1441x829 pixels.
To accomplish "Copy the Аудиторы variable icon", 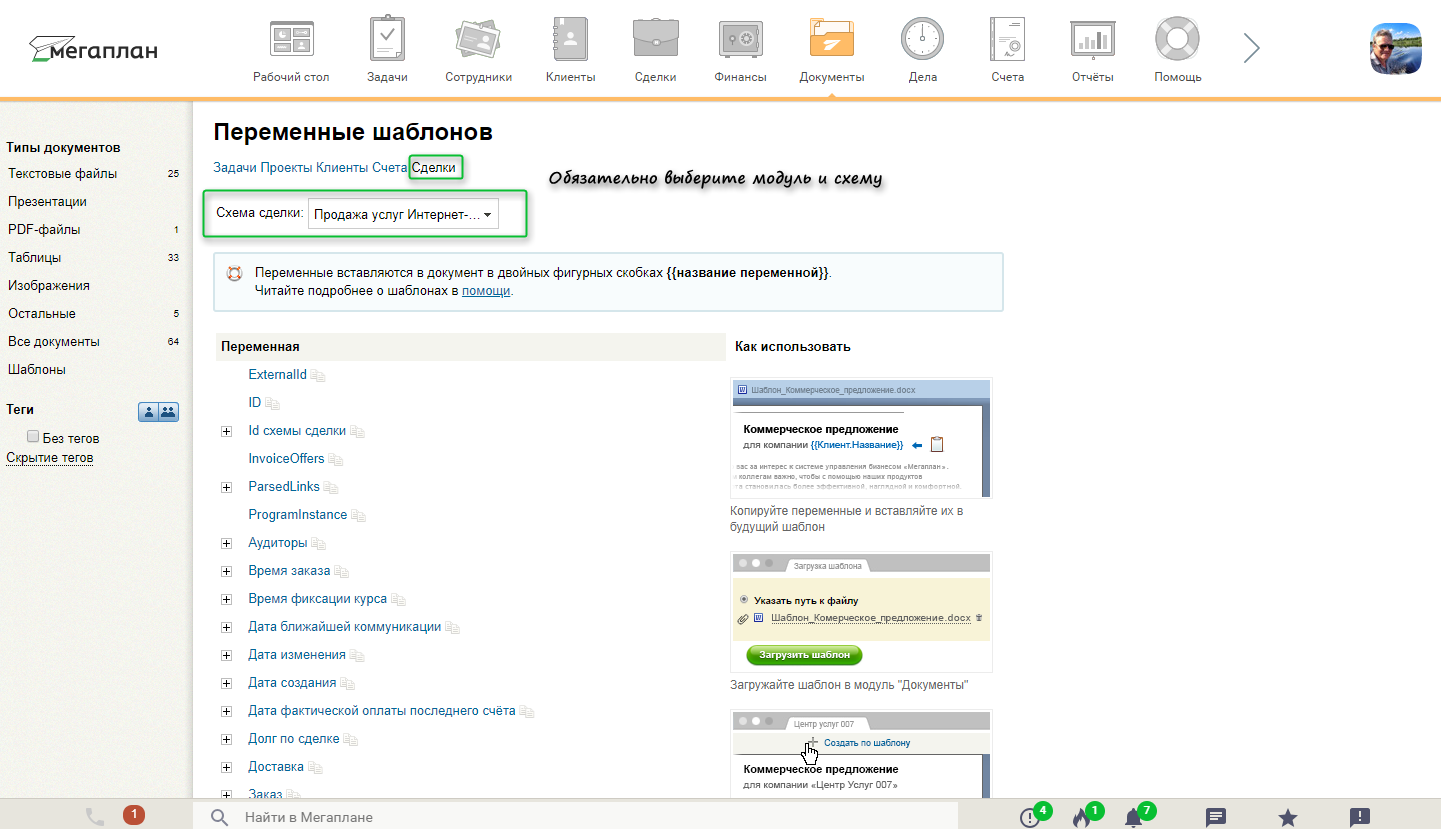I will pos(319,544).
